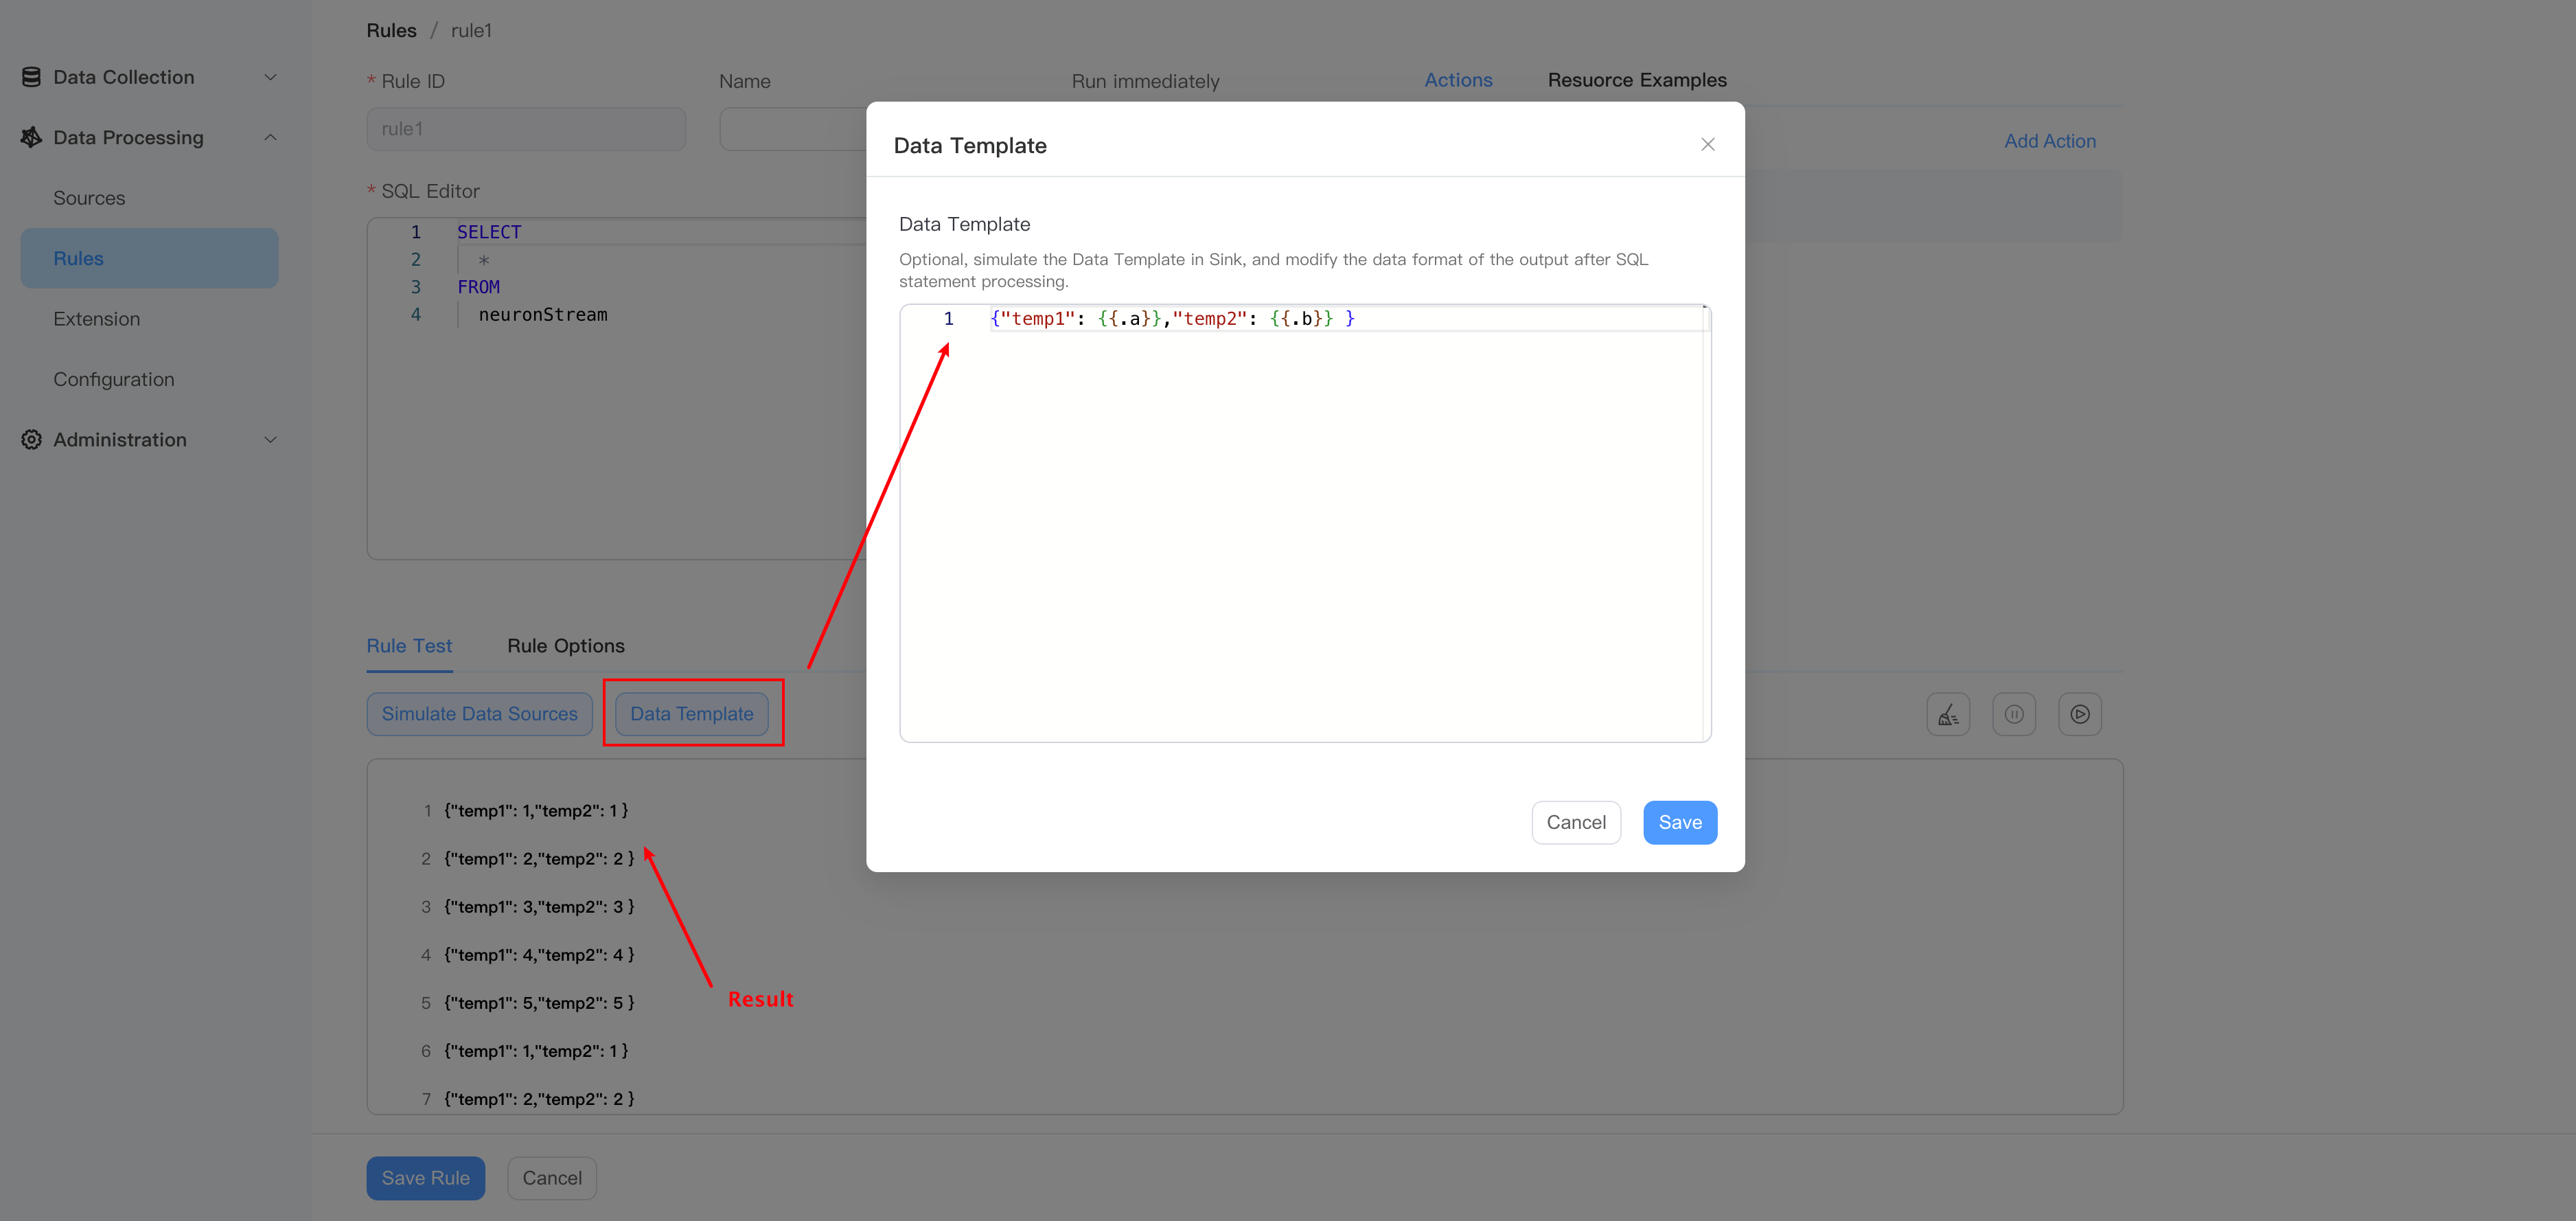Save the data template

click(1680, 822)
